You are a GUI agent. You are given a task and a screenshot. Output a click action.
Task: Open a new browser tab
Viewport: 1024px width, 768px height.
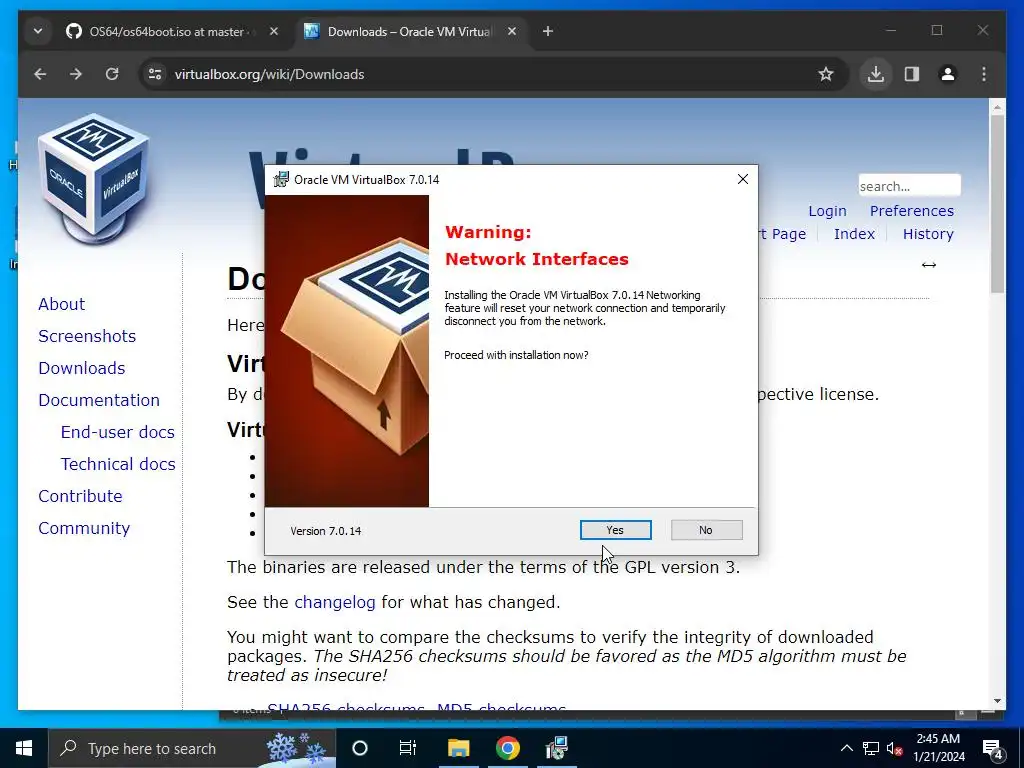(x=548, y=31)
